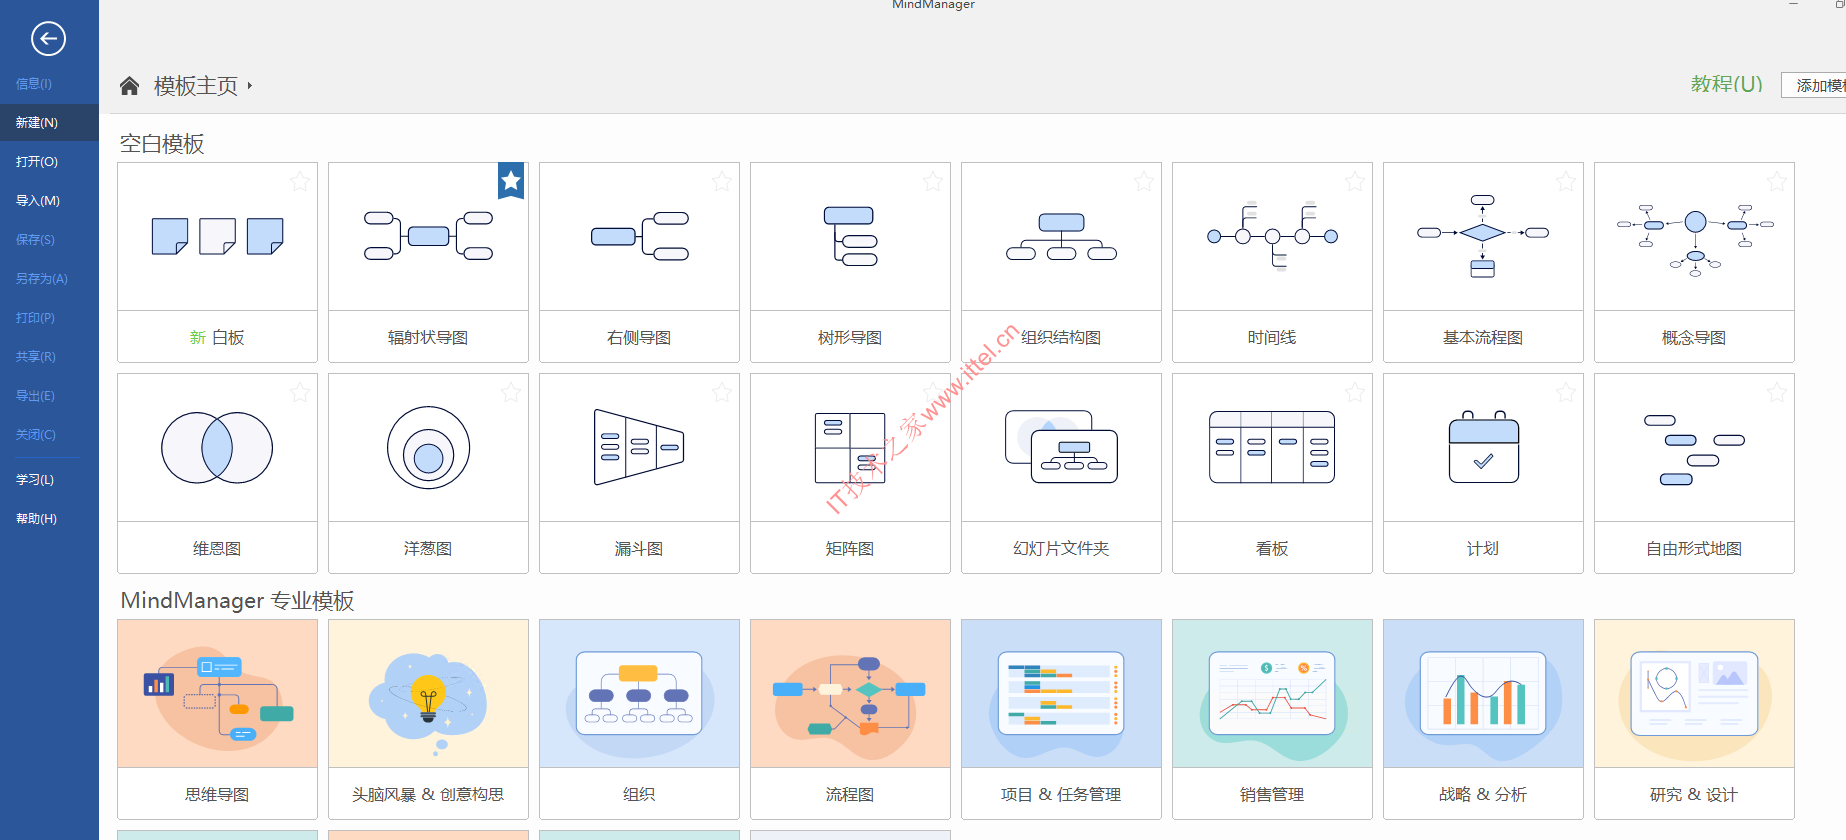Image resolution: width=1846 pixels, height=840 pixels.
Task: Select the 概念导图 concept map icon
Action: coord(1694,239)
